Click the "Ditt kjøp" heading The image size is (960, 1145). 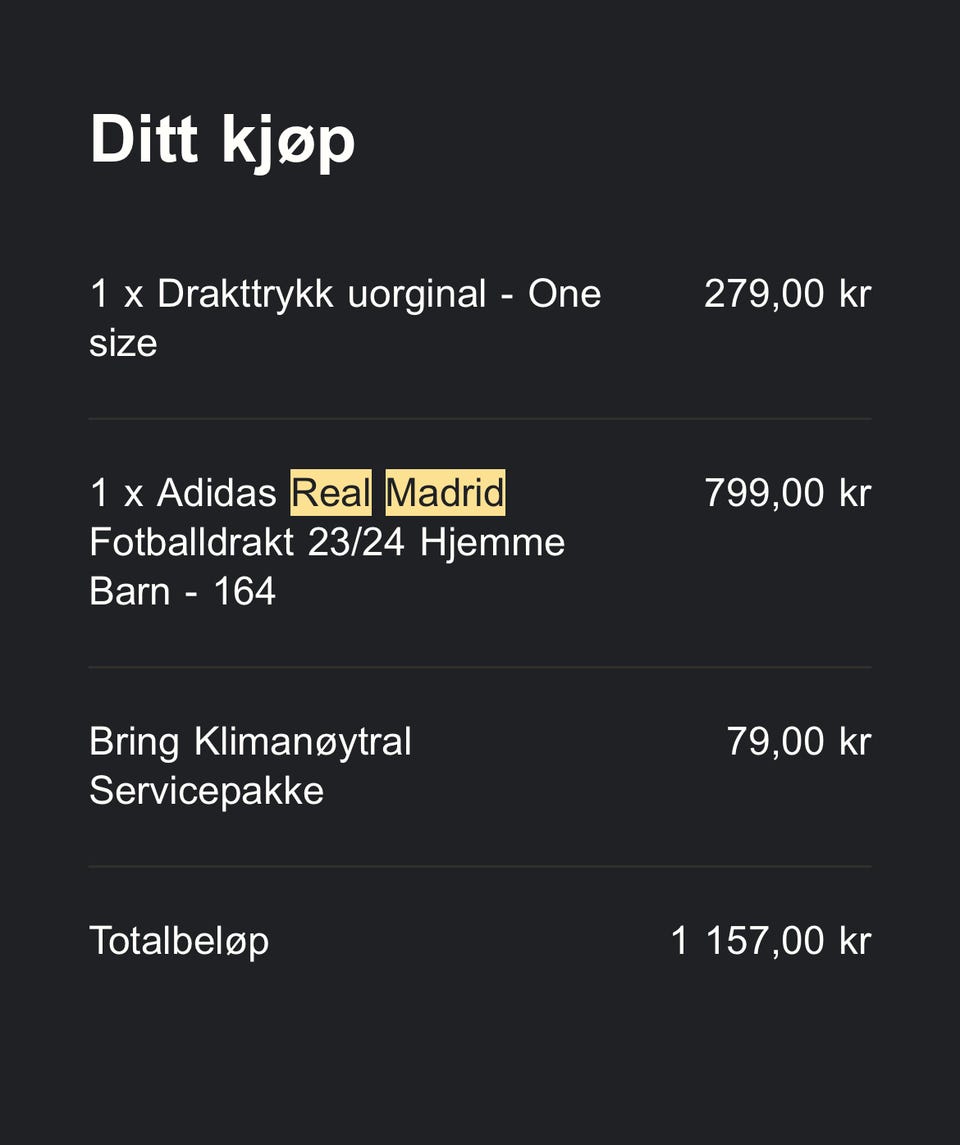coord(222,141)
